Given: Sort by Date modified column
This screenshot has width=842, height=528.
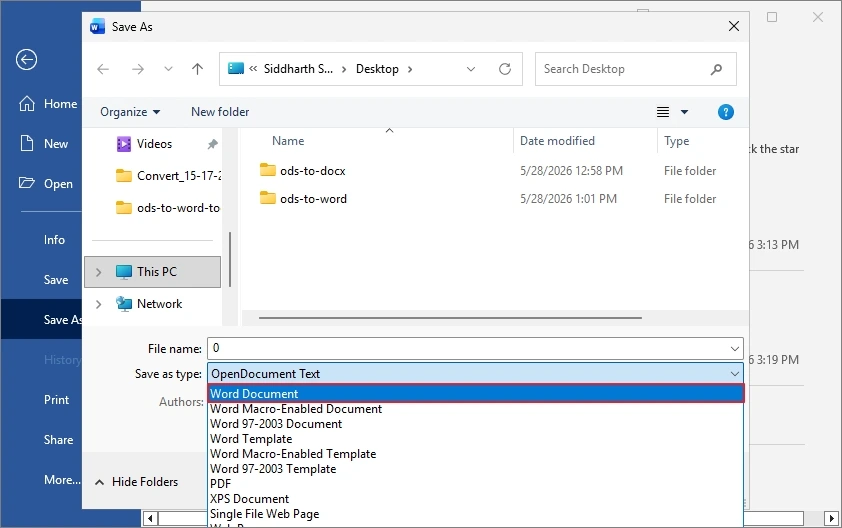Looking at the screenshot, I should 557,141.
